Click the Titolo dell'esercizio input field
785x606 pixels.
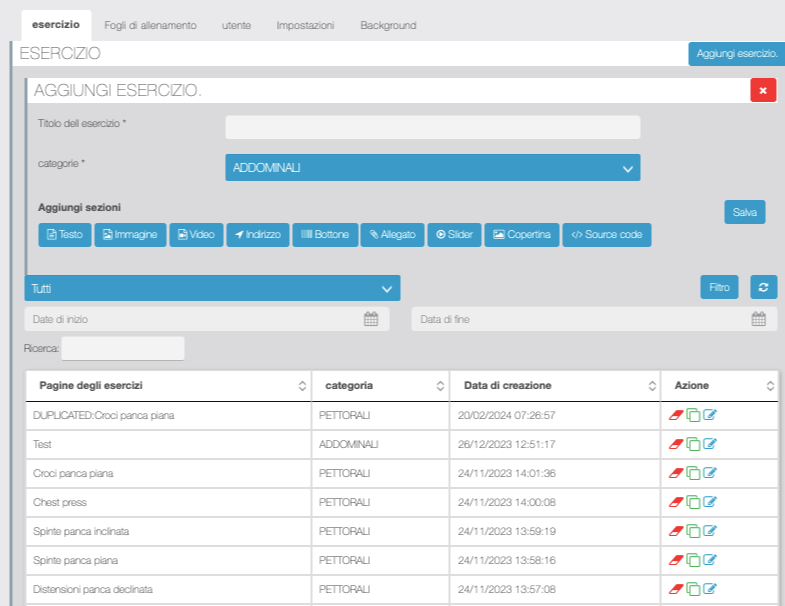pos(432,127)
